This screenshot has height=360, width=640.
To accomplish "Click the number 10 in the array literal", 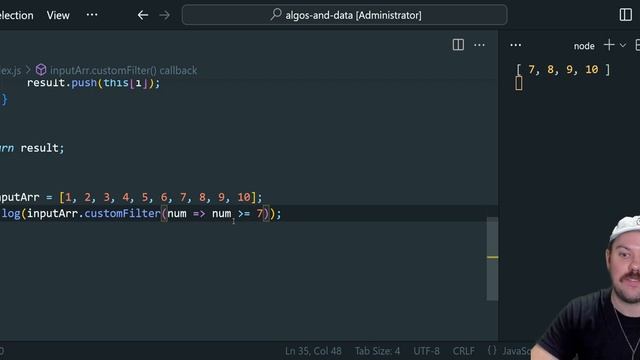I will pyautogui.click(x=244, y=197).
